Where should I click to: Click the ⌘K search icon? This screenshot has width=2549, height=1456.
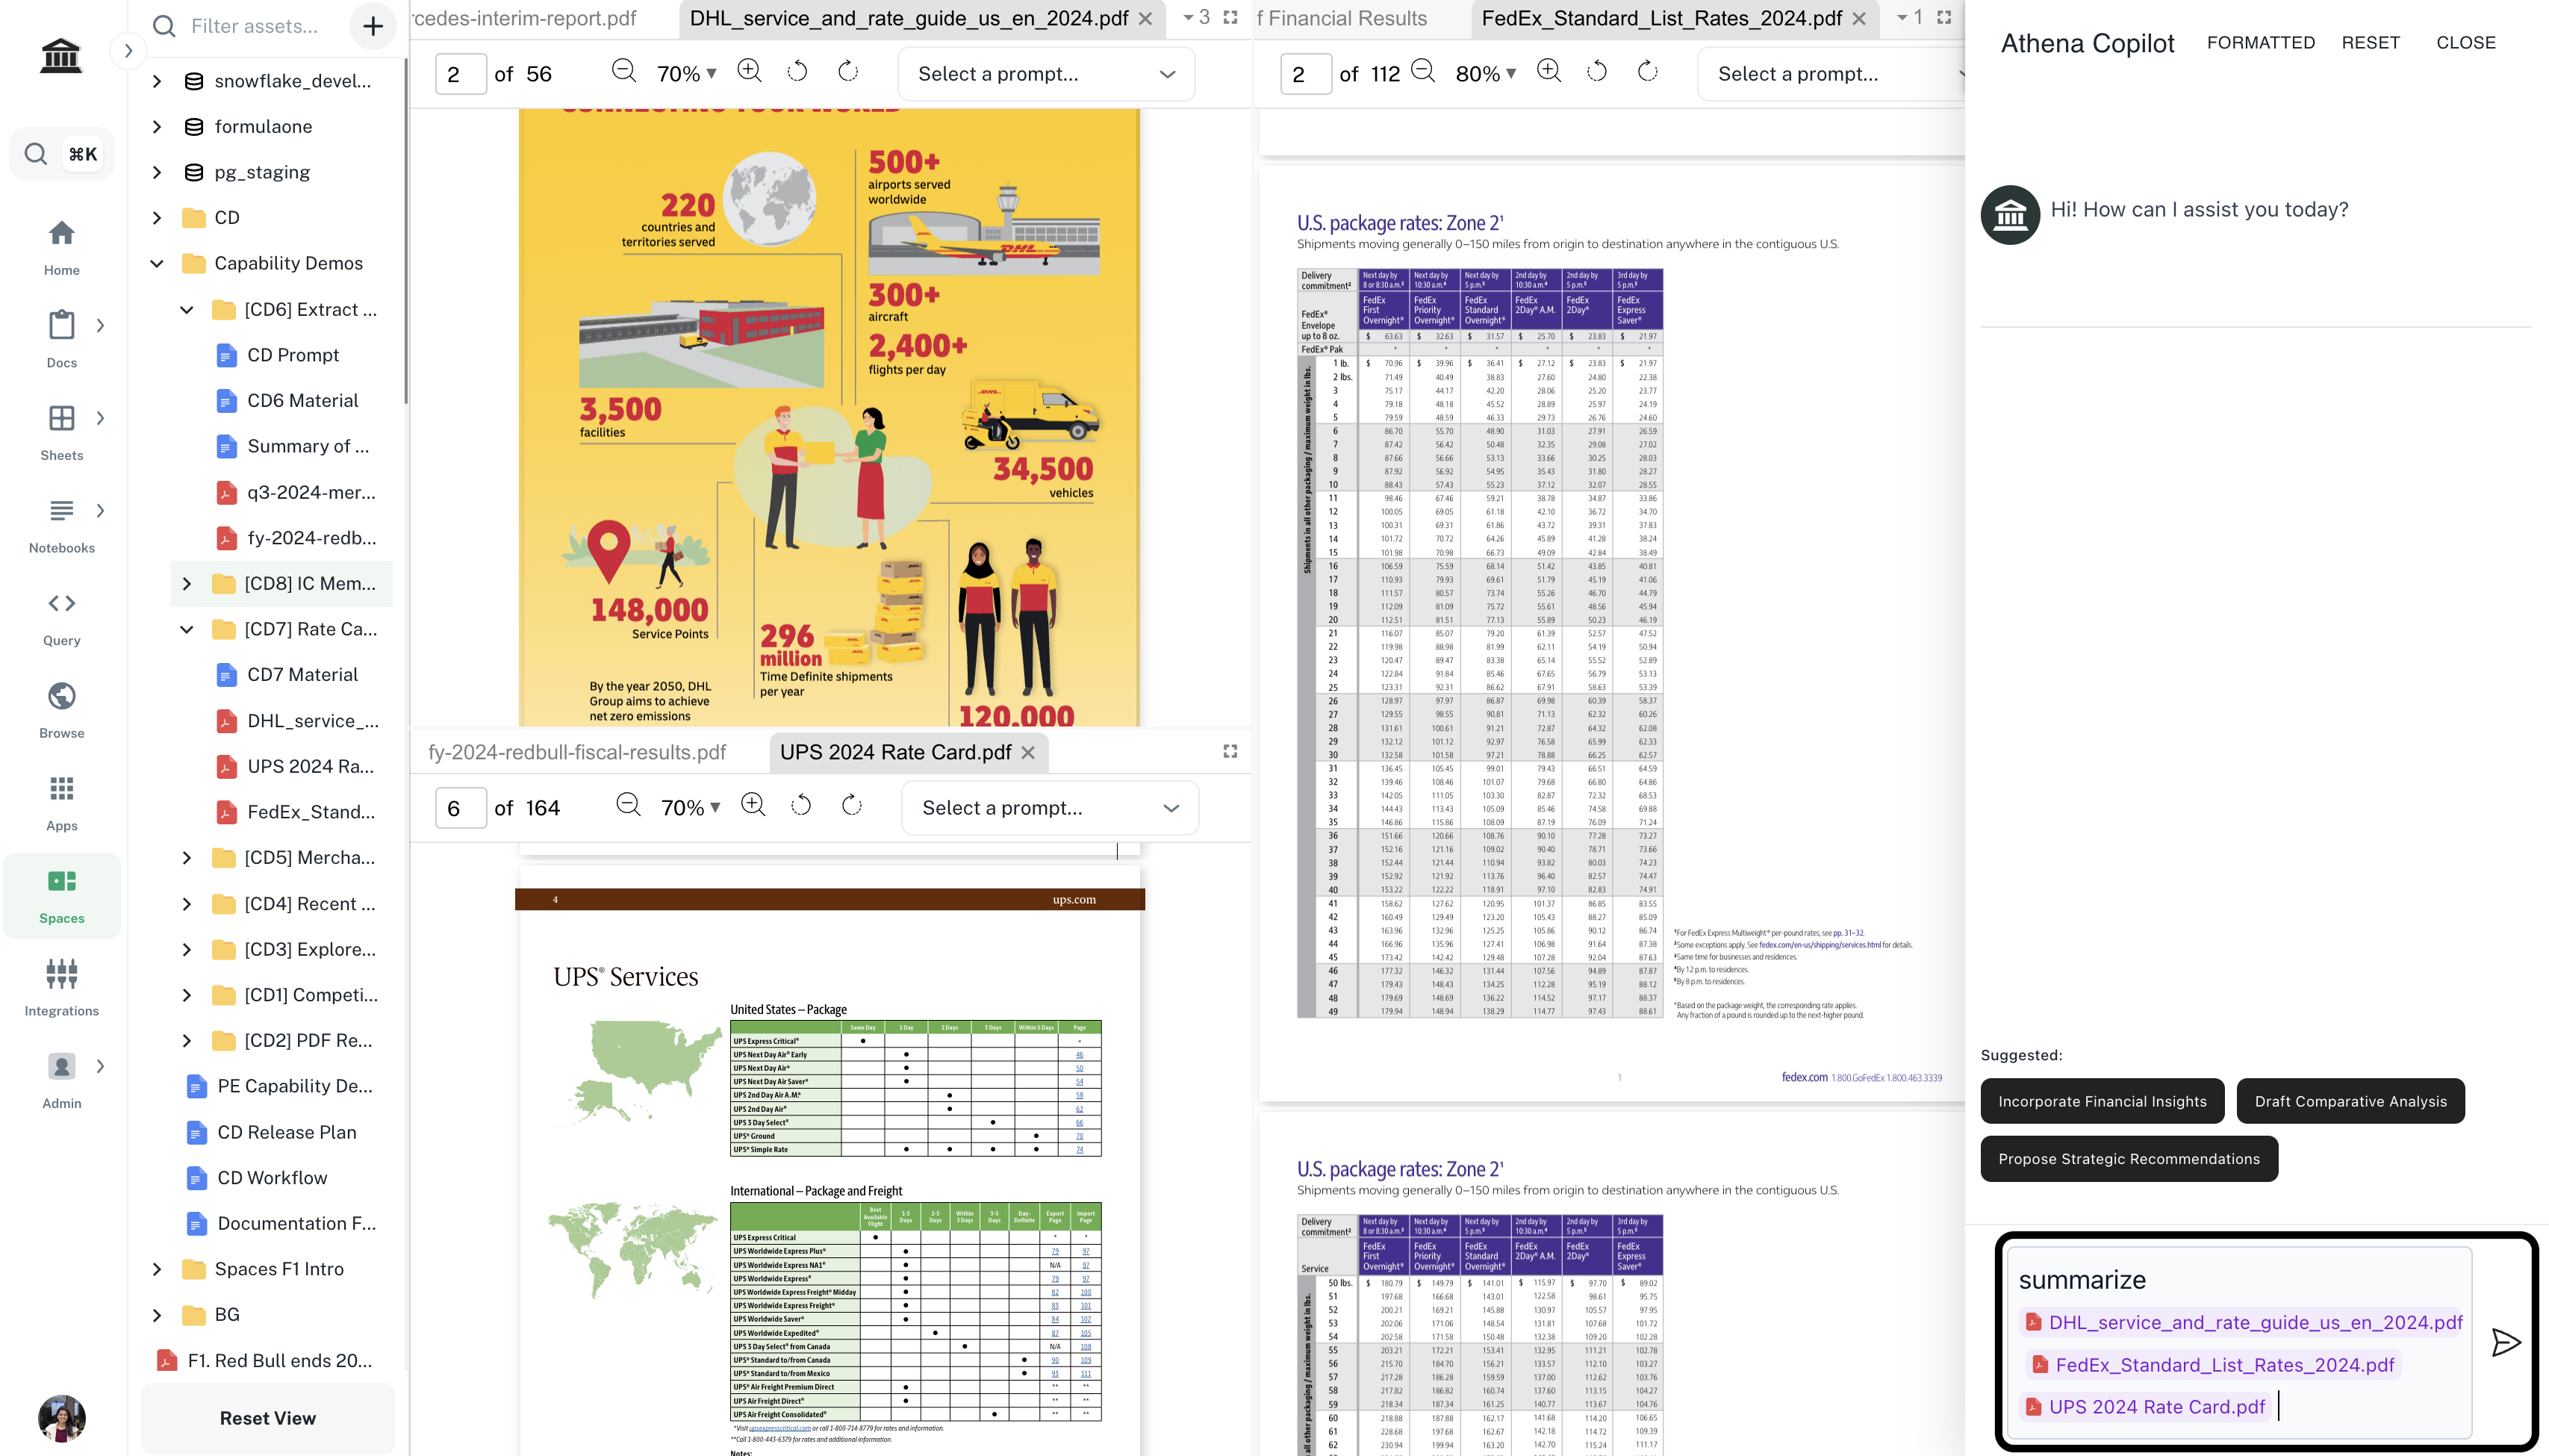click(62, 154)
